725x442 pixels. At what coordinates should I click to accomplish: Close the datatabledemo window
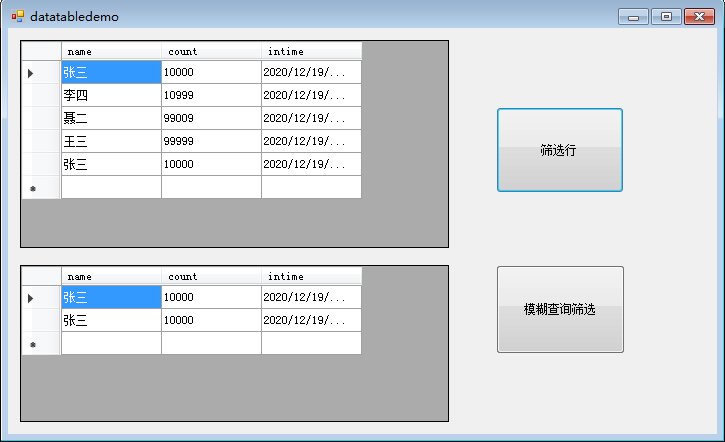tap(699, 17)
